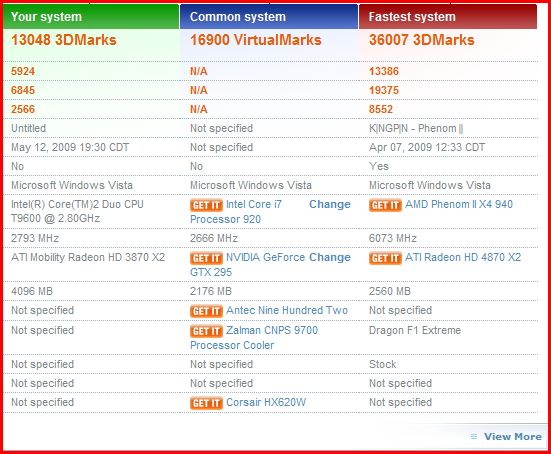Open Intel Core i7 Processor 920 link

[x=236, y=212]
